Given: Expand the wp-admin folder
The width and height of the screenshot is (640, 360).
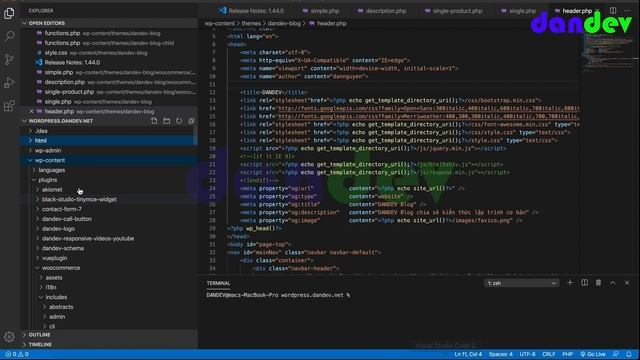Looking at the screenshot, I should point(109,151).
